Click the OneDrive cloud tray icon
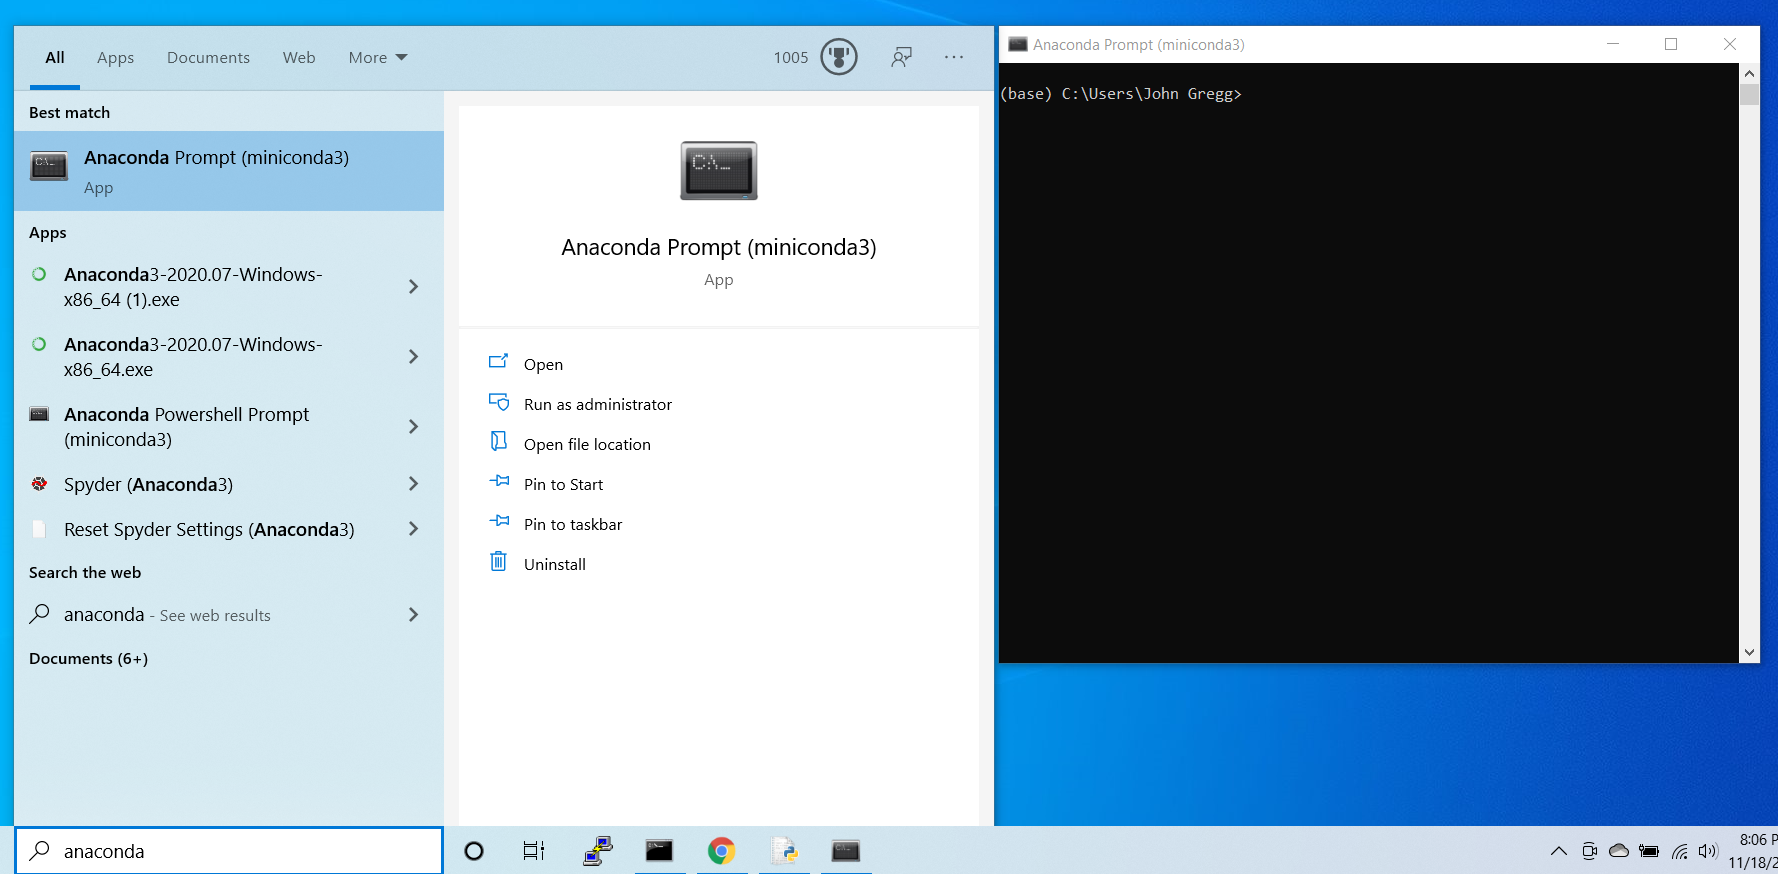Screen dimensions: 1778x874 1619,852
